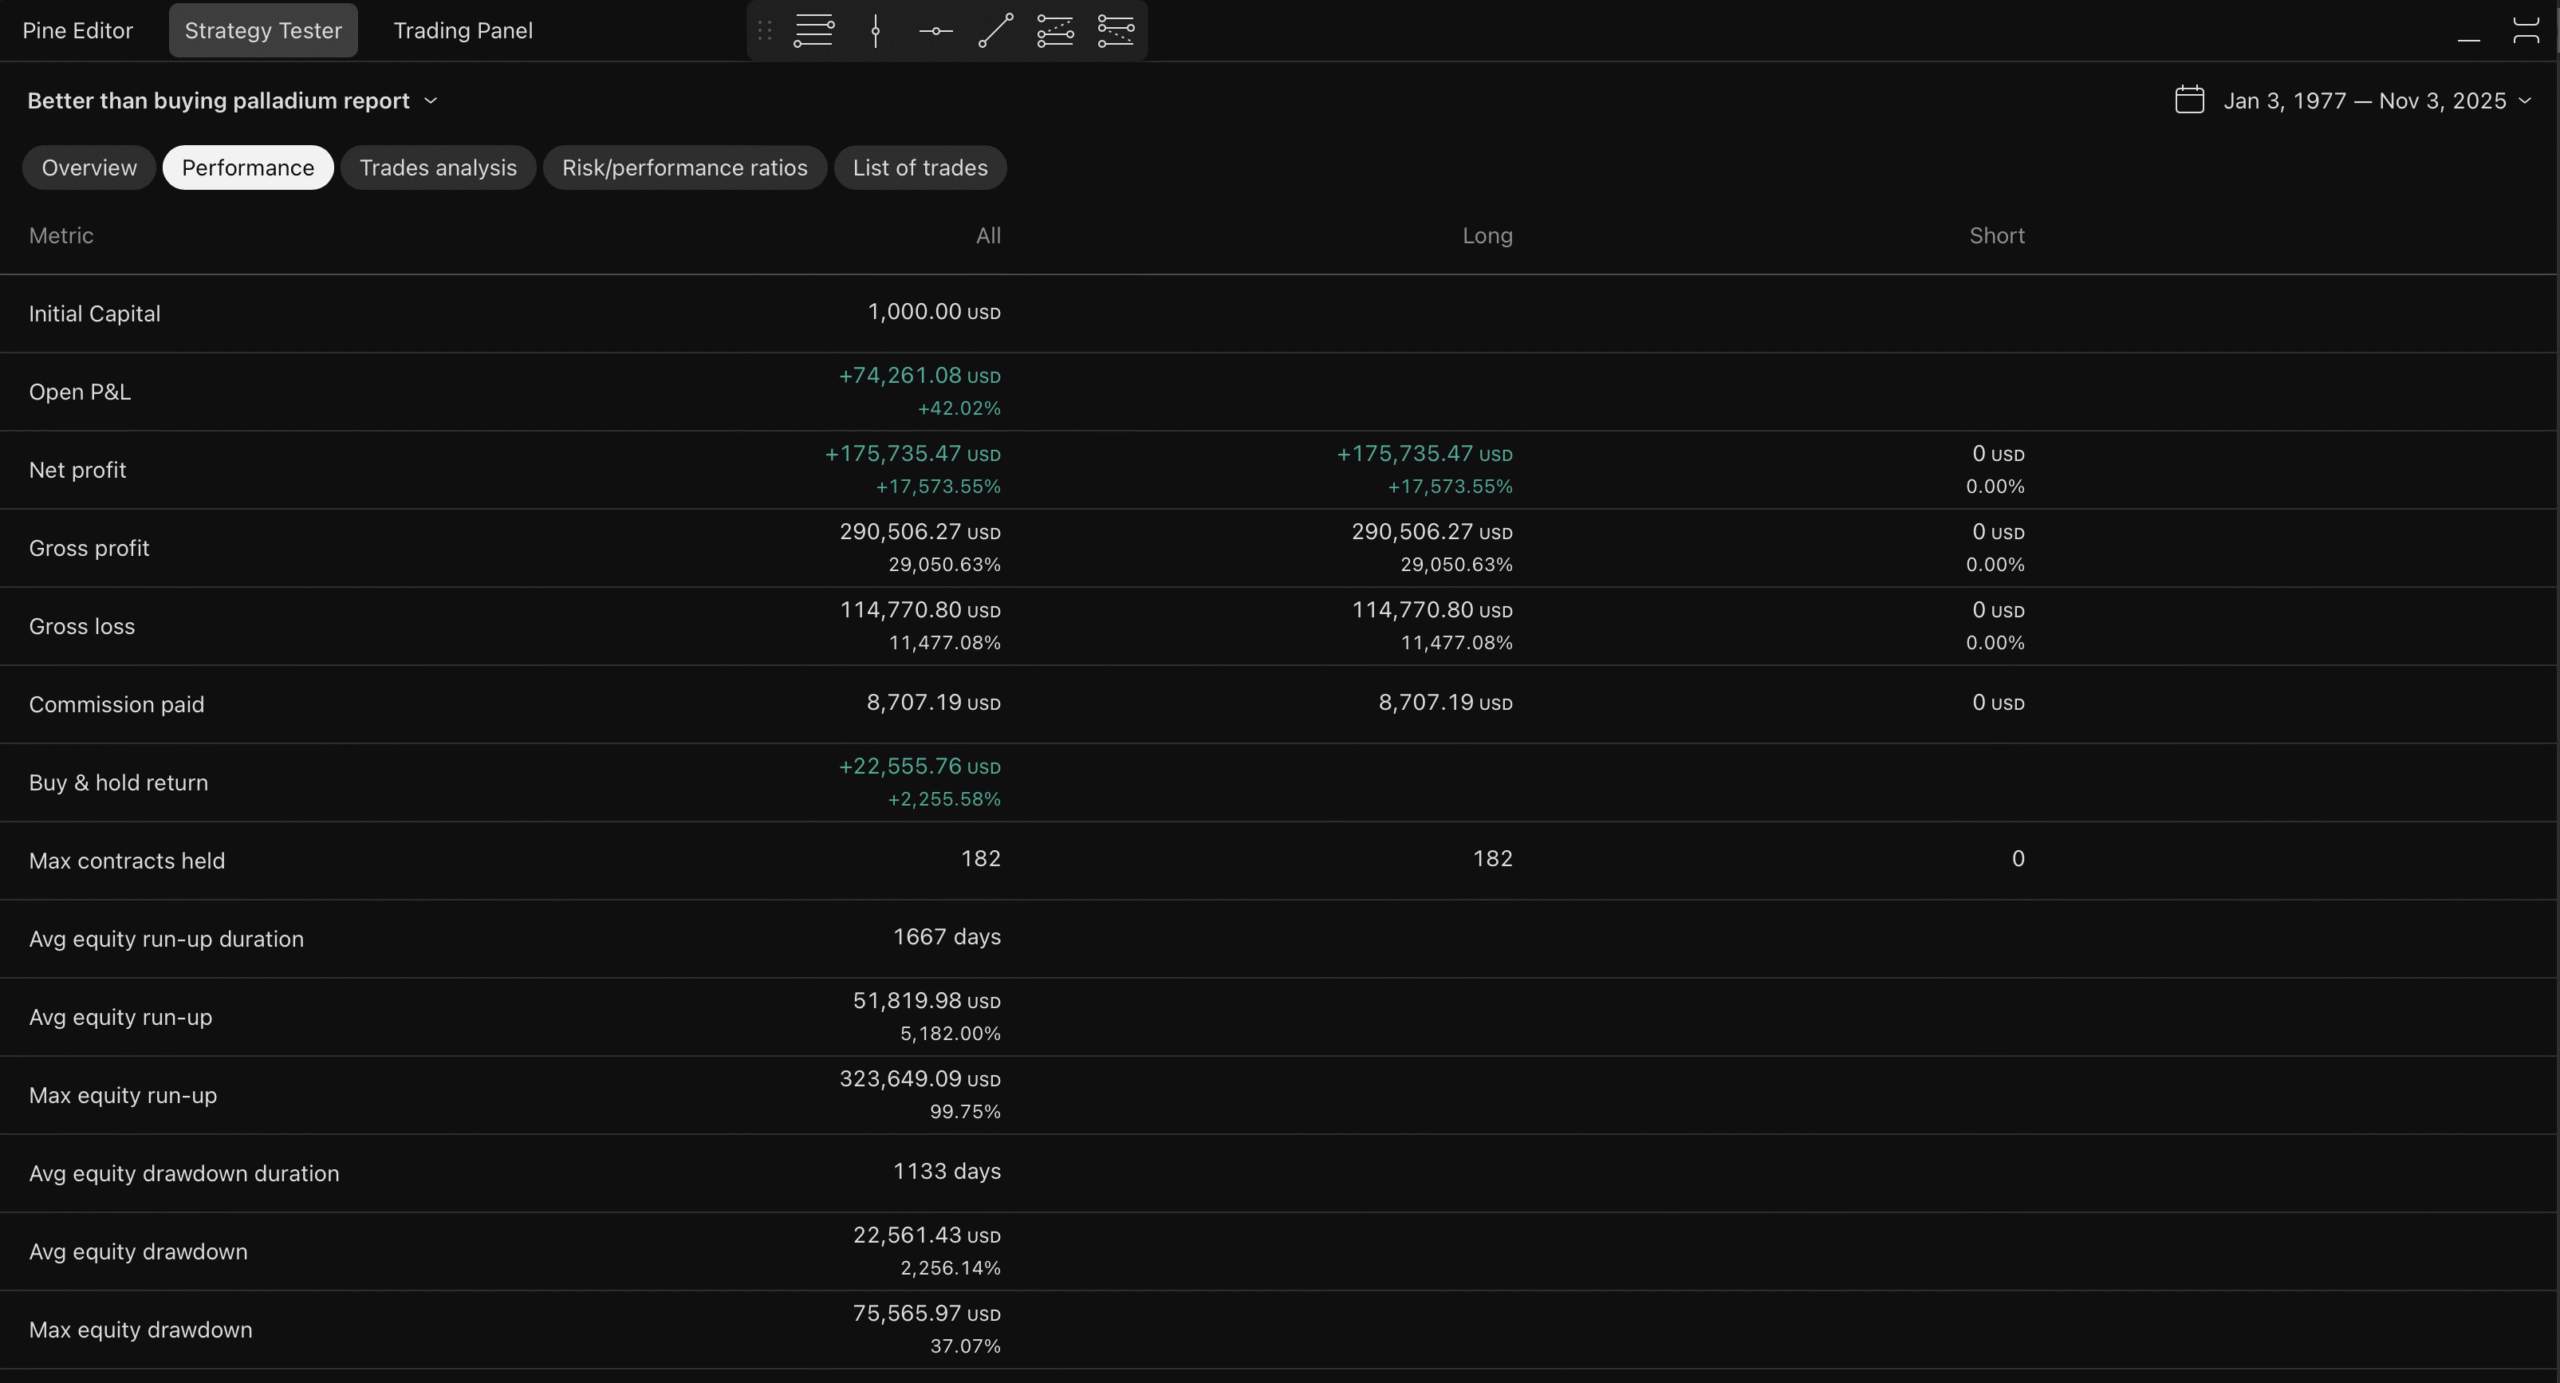The image size is (2560, 1383).
Task: Expand the strategy report name dropdown
Action: coord(431,101)
